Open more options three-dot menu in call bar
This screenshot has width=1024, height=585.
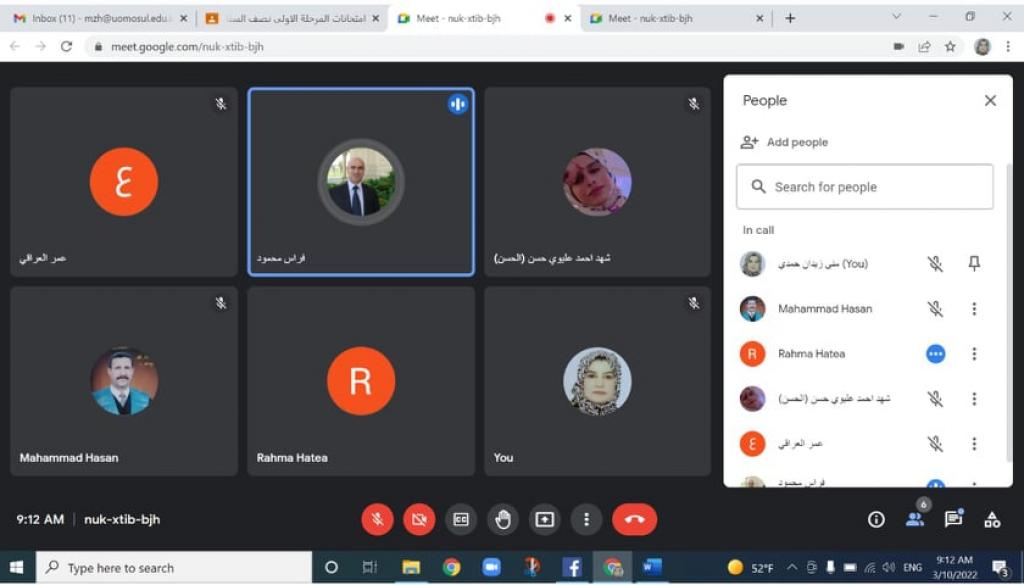[586, 519]
